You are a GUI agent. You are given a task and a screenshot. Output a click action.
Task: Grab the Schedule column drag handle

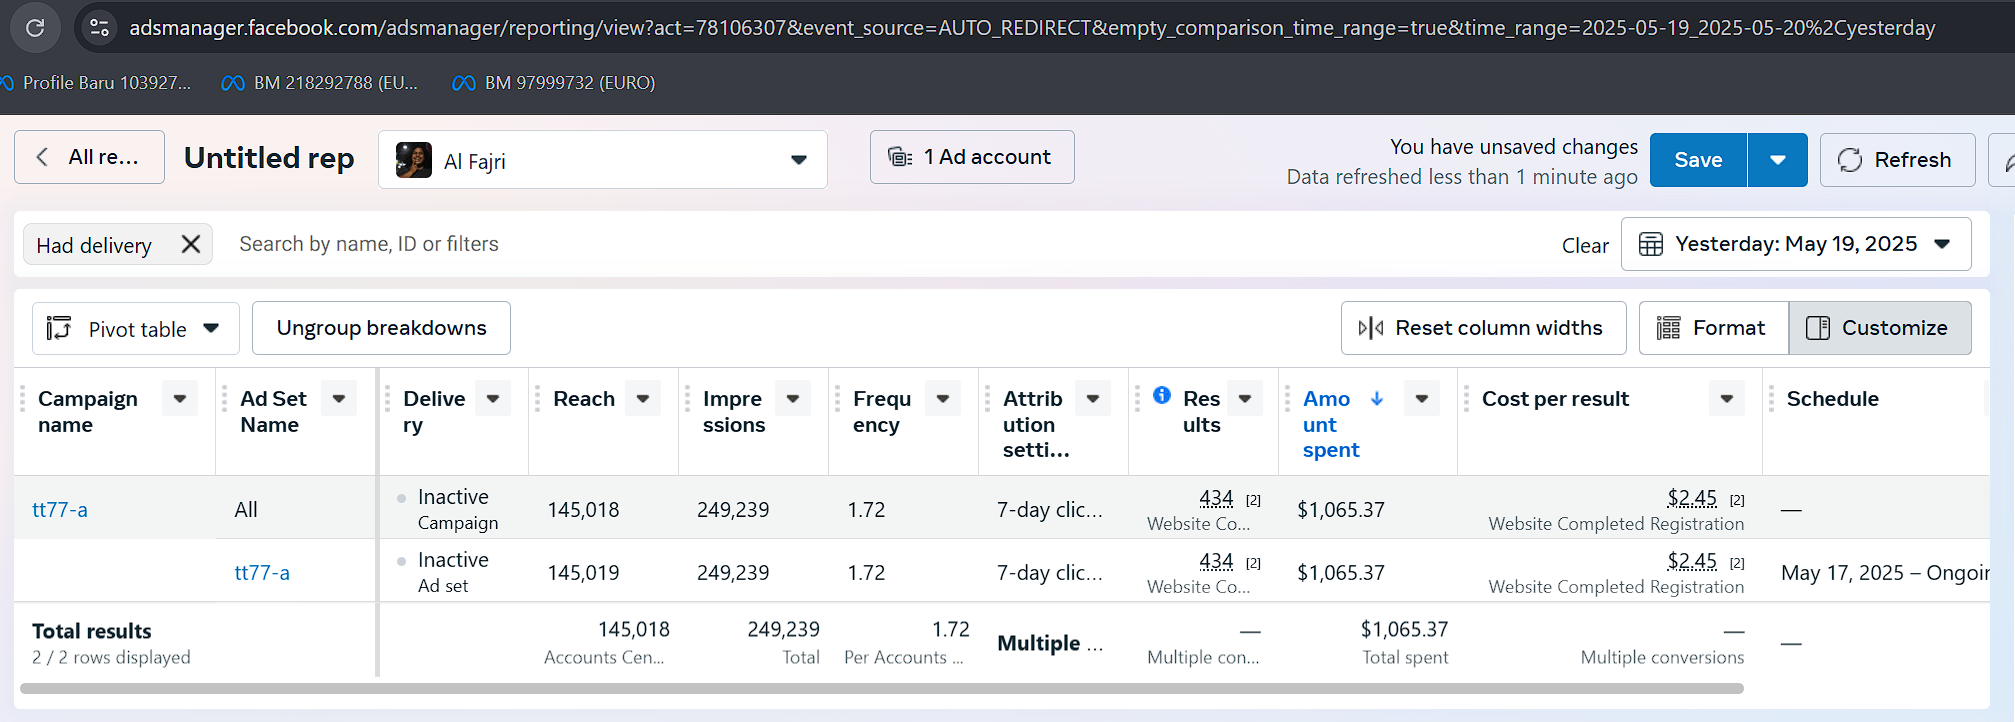pos(1772,399)
